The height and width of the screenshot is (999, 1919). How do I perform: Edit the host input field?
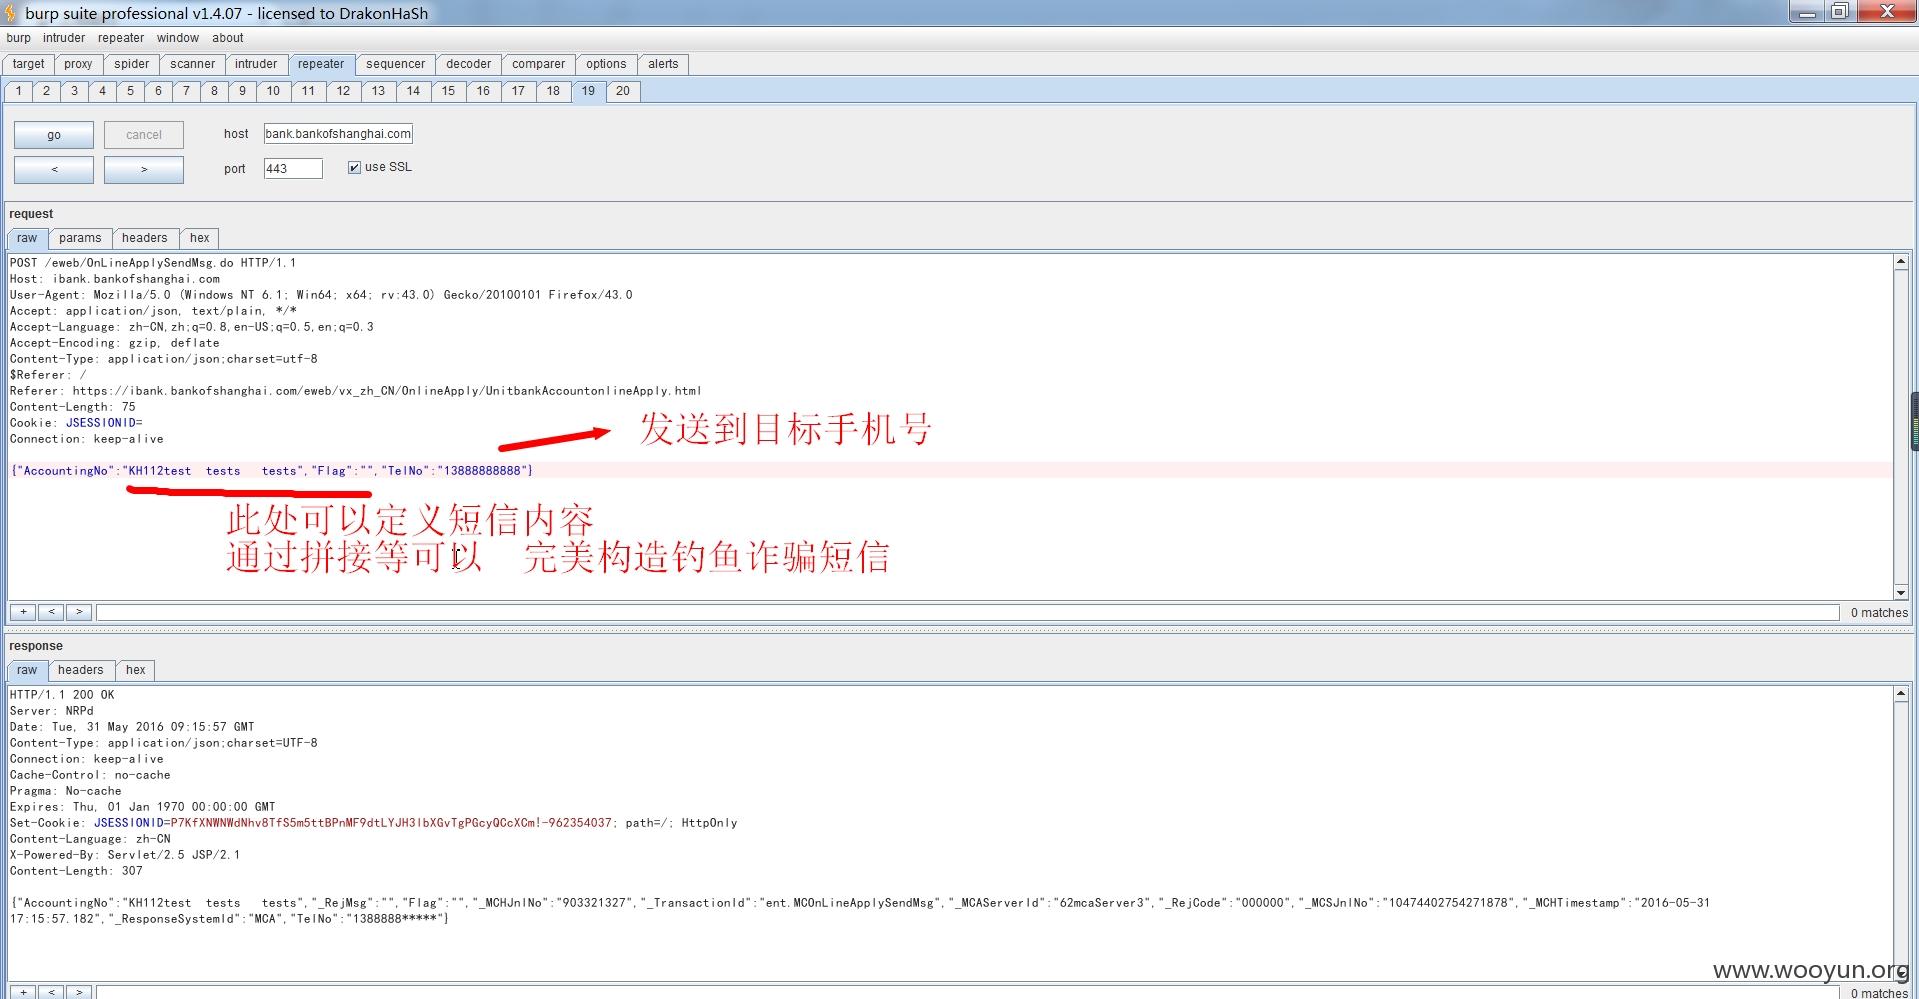tap(338, 134)
